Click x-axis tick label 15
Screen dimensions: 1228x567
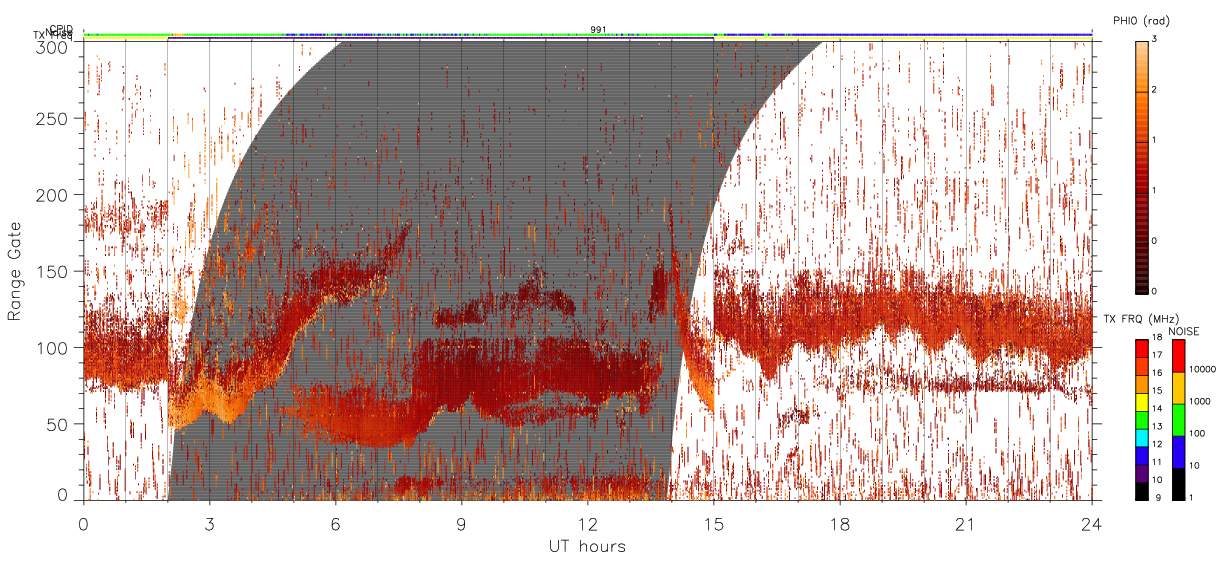713,524
